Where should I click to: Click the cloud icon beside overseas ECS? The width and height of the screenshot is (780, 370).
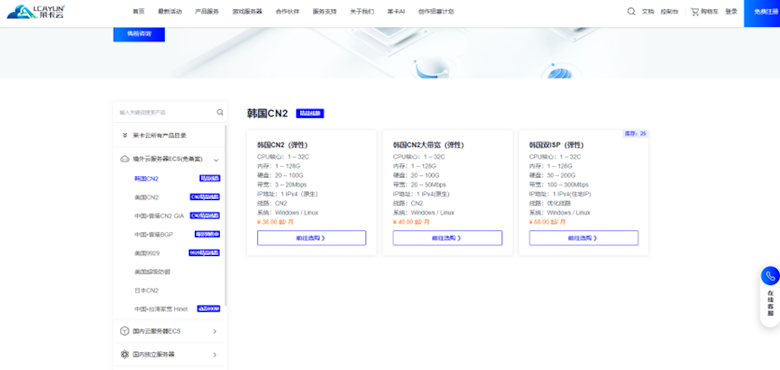pos(125,159)
